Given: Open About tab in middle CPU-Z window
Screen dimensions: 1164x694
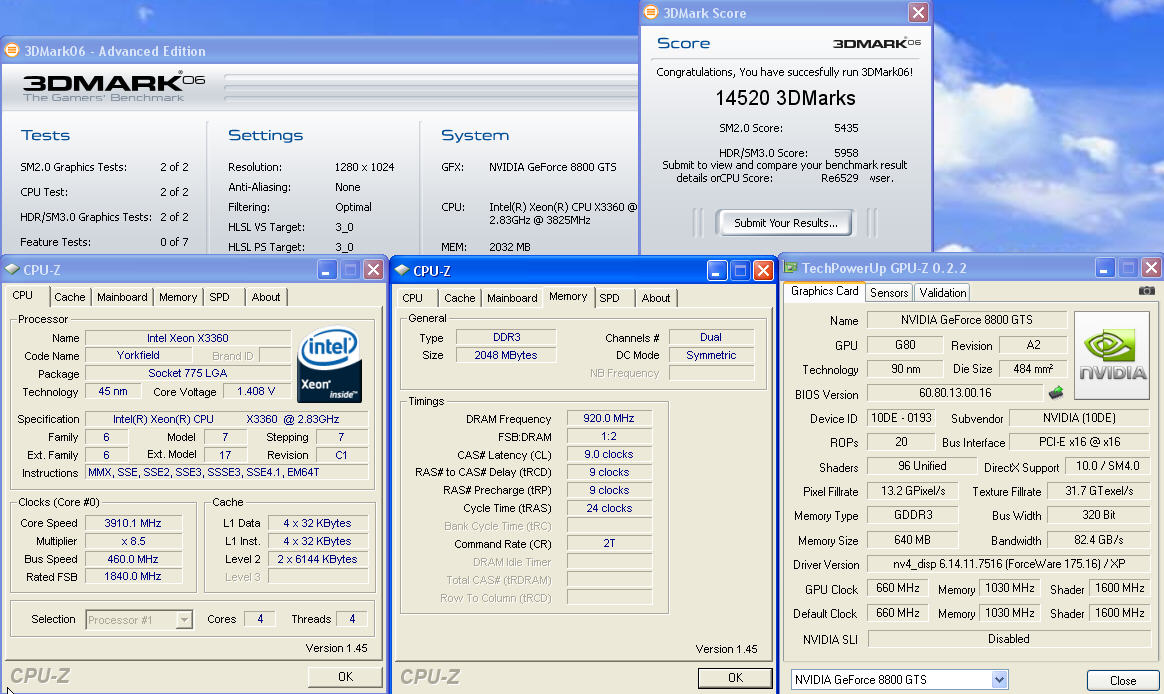Looking at the screenshot, I should [655, 298].
